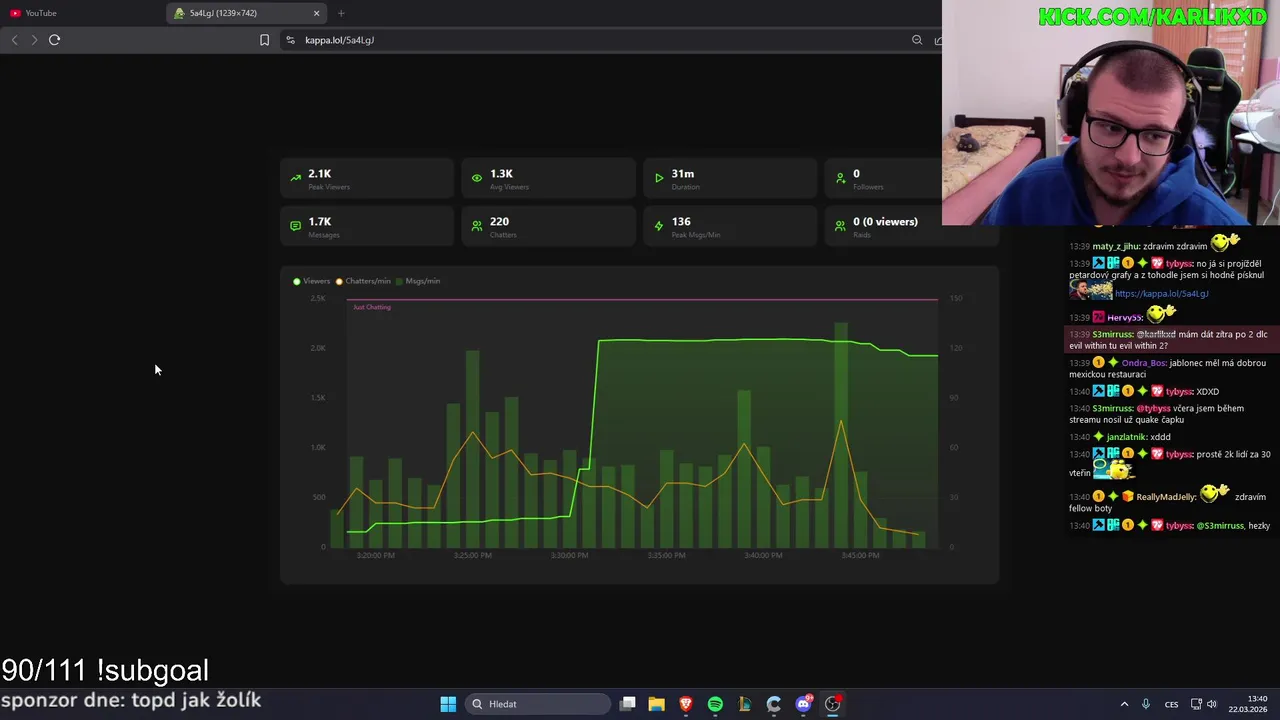Open File Explorer from taskbar

[x=657, y=704]
